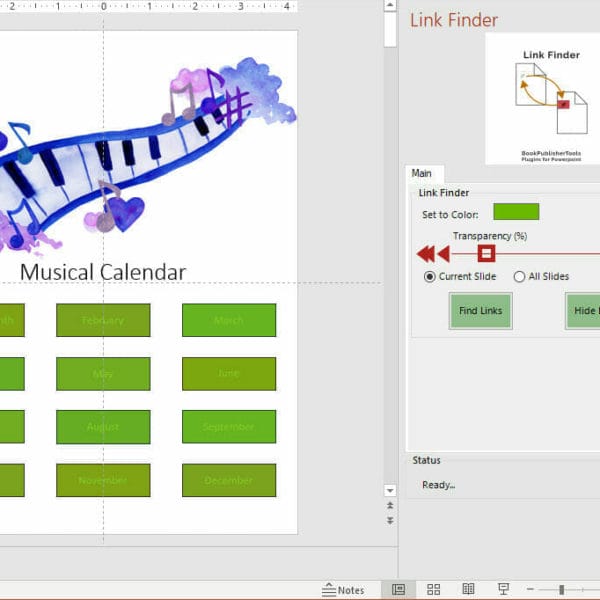Click the Hide button in Link Finder
The height and width of the screenshot is (600, 600).
582,311
